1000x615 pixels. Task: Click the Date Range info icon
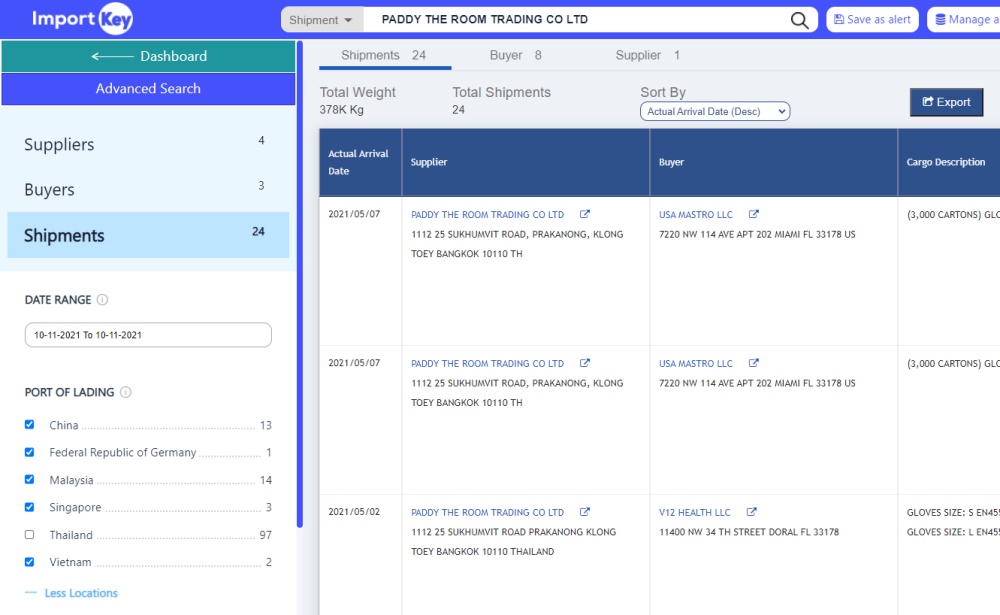click(103, 300)
